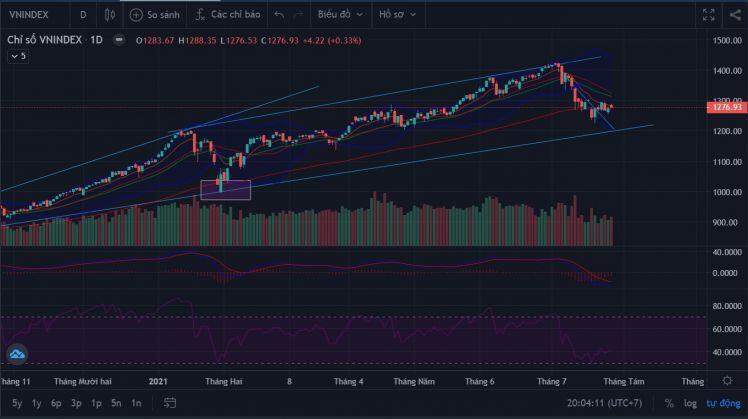The width and height of the screenshot is (748, 419).
Task: Click the Tháng Hai time axis label
Action: pyautogui.click(x=224, y=381)
